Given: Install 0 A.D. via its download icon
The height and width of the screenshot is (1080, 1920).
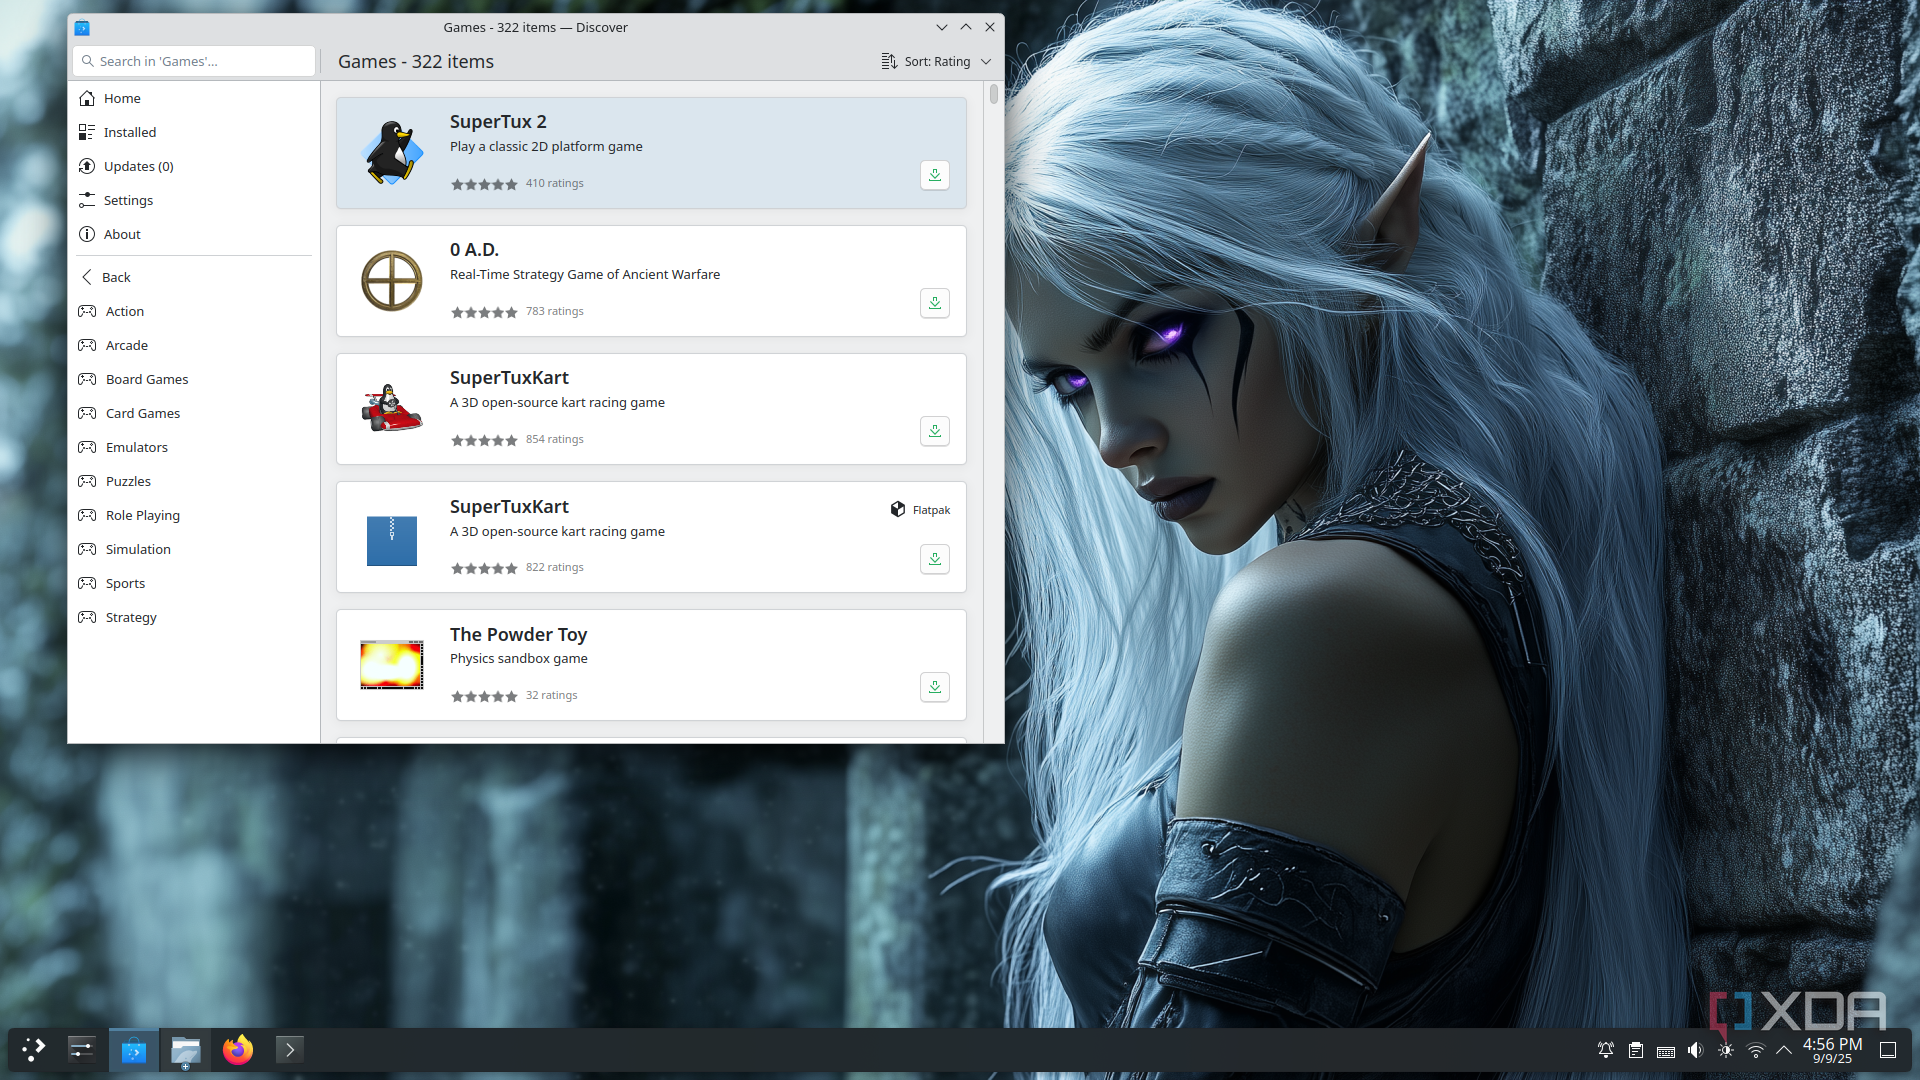Looking at the screenshot, I should 934,303.
